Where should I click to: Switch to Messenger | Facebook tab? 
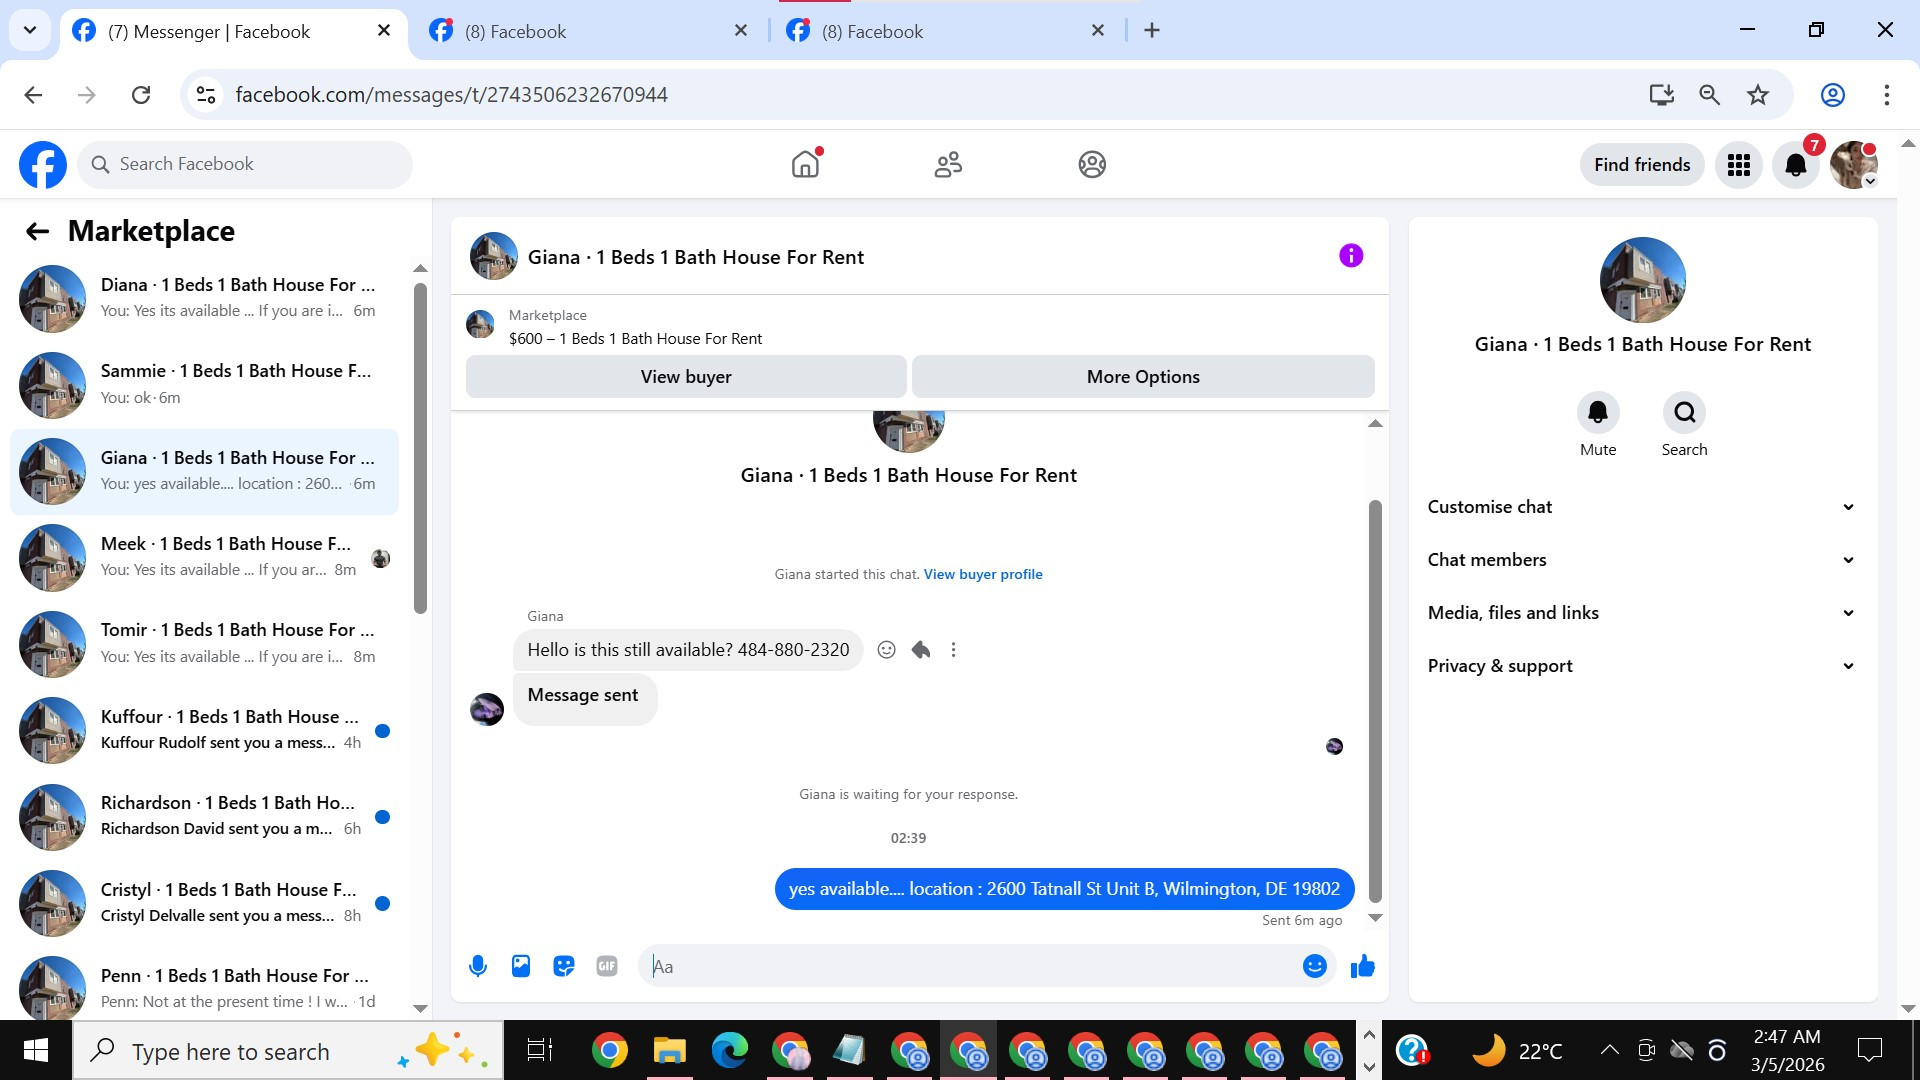(233, 32)
